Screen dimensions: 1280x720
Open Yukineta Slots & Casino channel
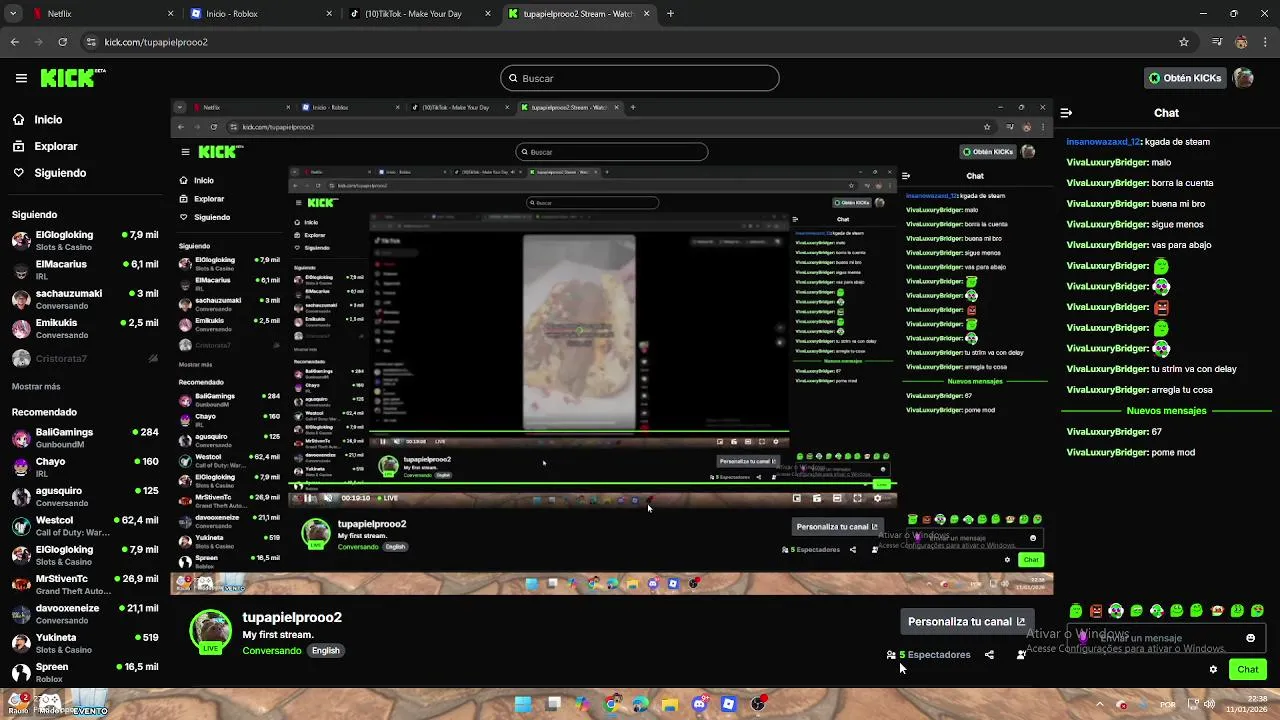[x=84, y=643]
